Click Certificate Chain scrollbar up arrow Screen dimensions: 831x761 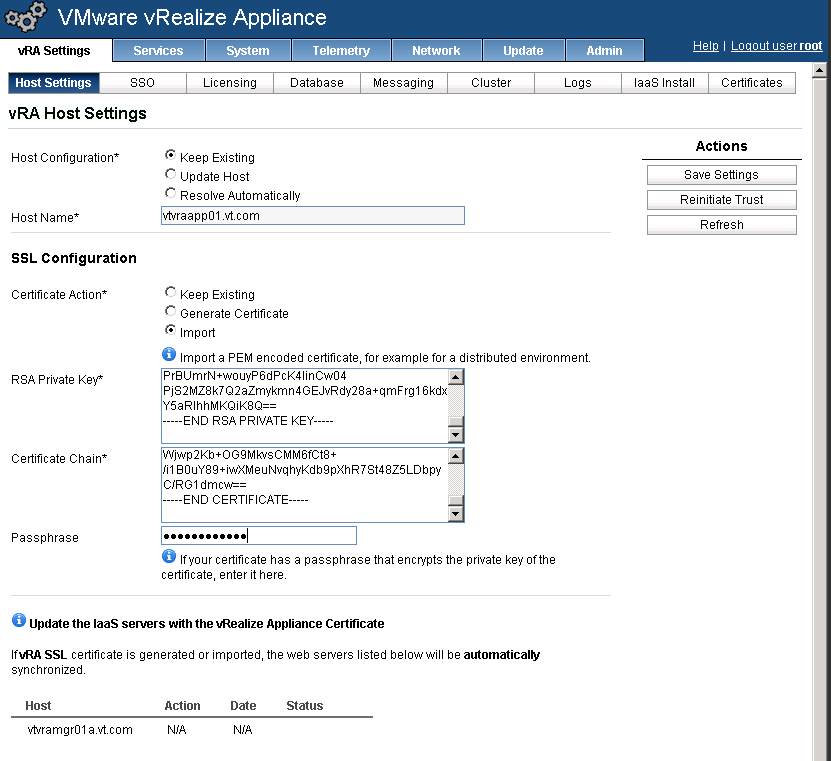coord(456,456)
